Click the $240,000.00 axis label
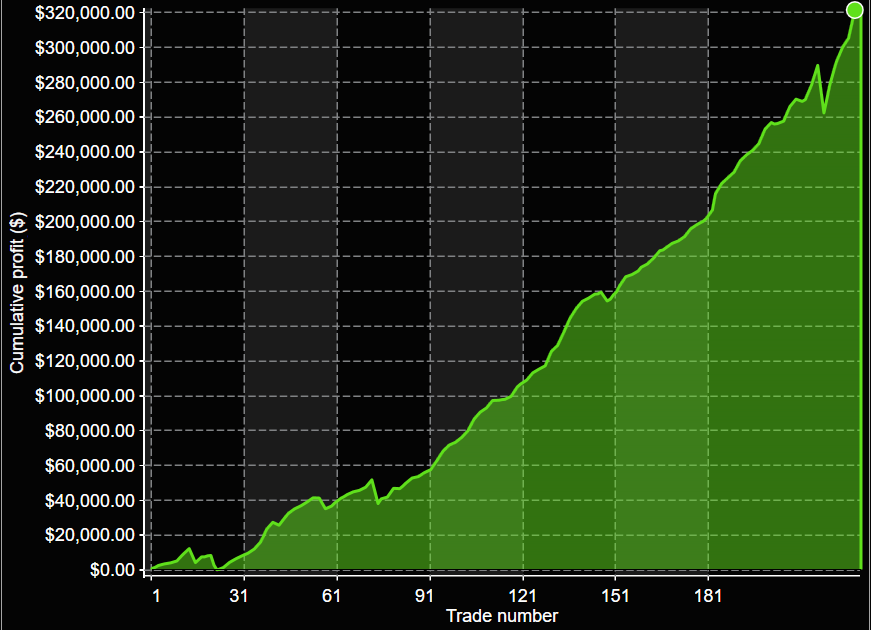 (85, 152)
